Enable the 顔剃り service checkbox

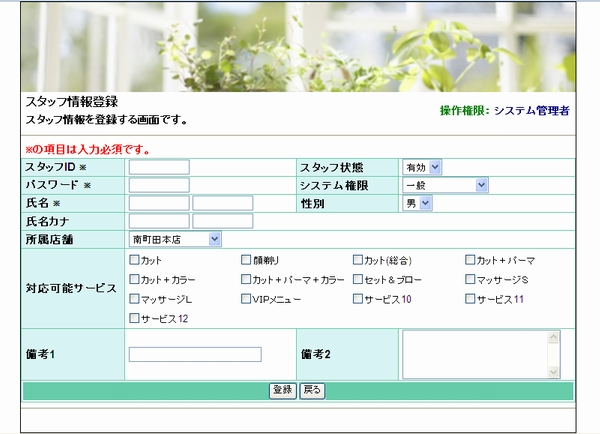246,260
